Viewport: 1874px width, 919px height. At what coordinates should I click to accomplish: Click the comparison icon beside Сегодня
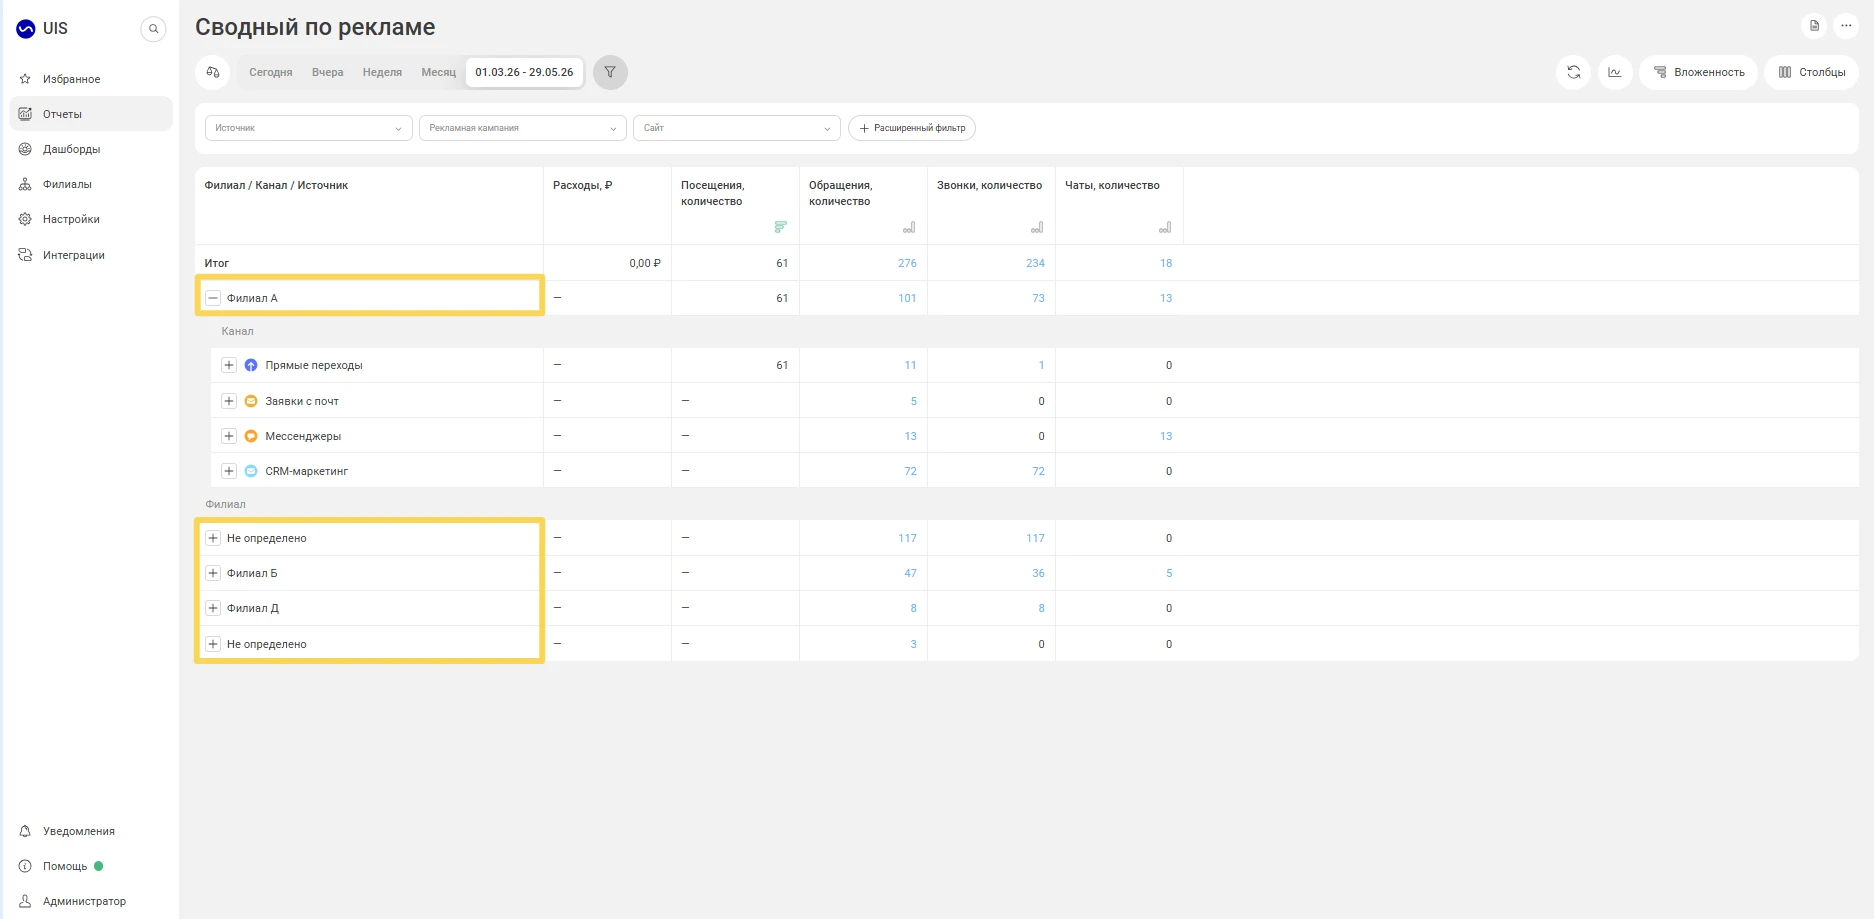[x=213, y=72]
